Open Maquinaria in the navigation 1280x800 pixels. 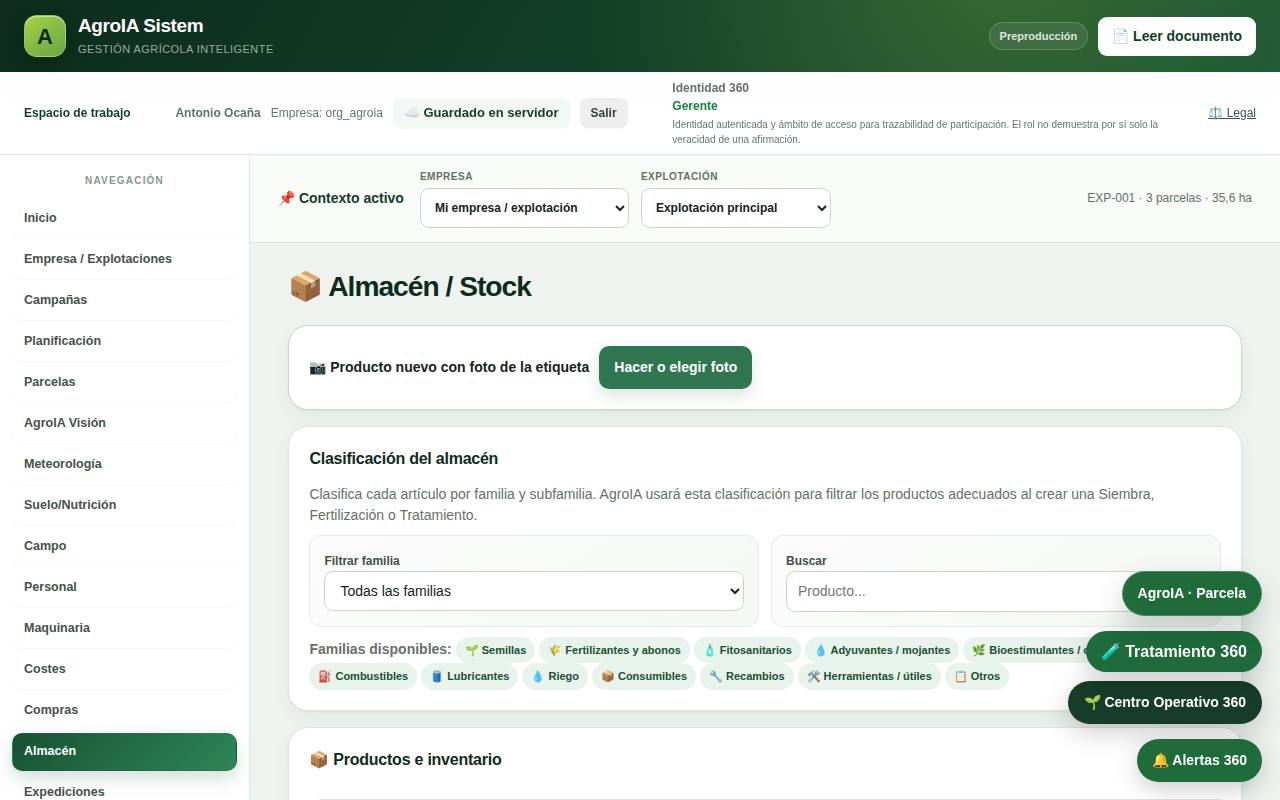(x=124, y=628)
